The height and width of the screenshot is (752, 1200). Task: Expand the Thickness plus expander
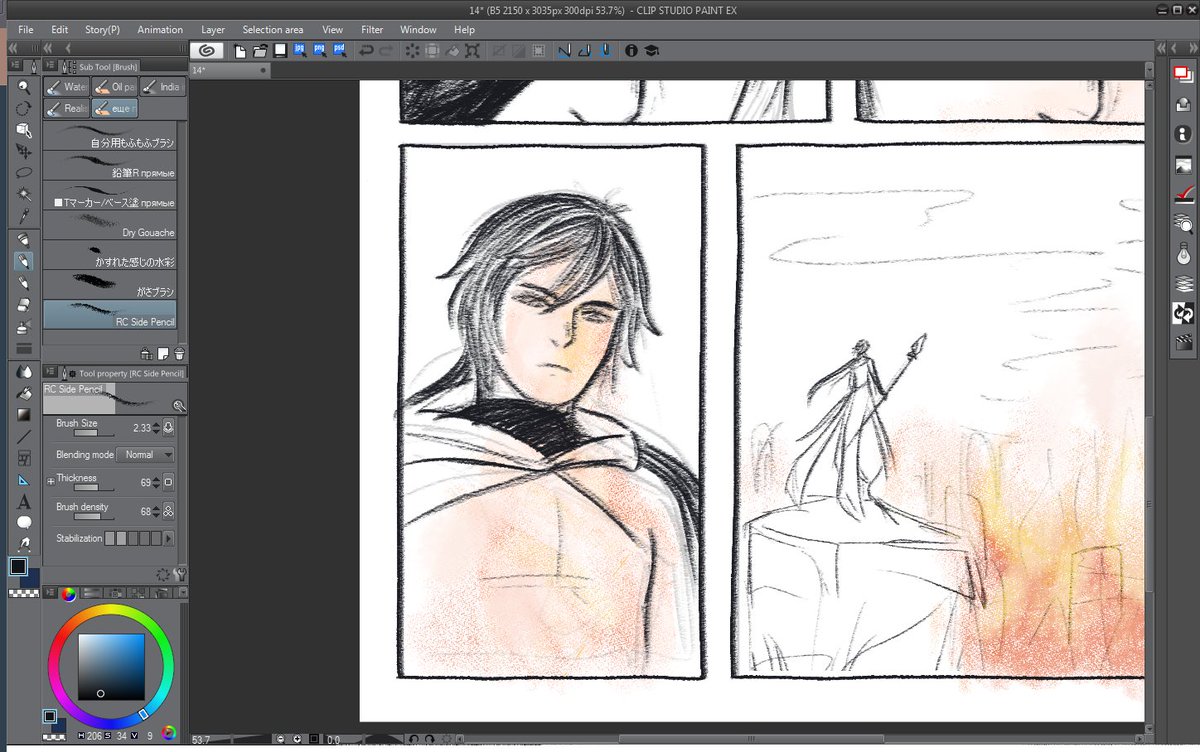click(x=51, y=482)
